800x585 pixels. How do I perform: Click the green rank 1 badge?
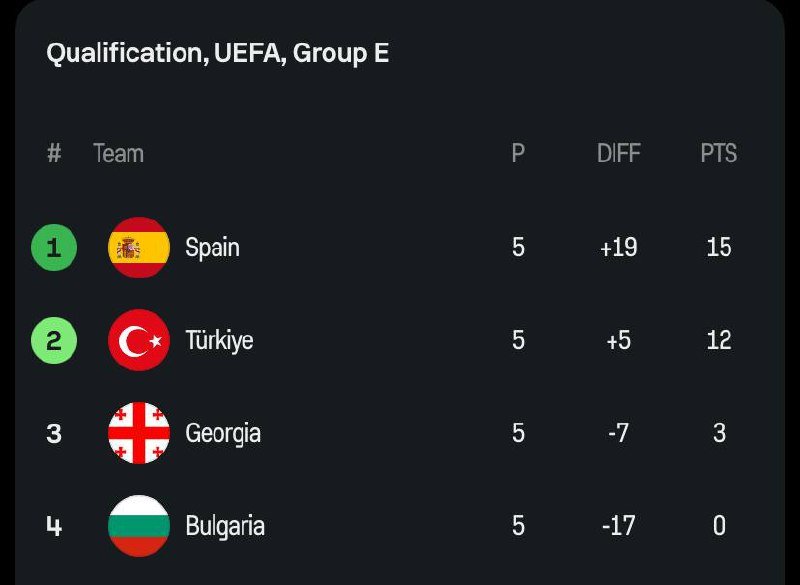tap(54, 247)
